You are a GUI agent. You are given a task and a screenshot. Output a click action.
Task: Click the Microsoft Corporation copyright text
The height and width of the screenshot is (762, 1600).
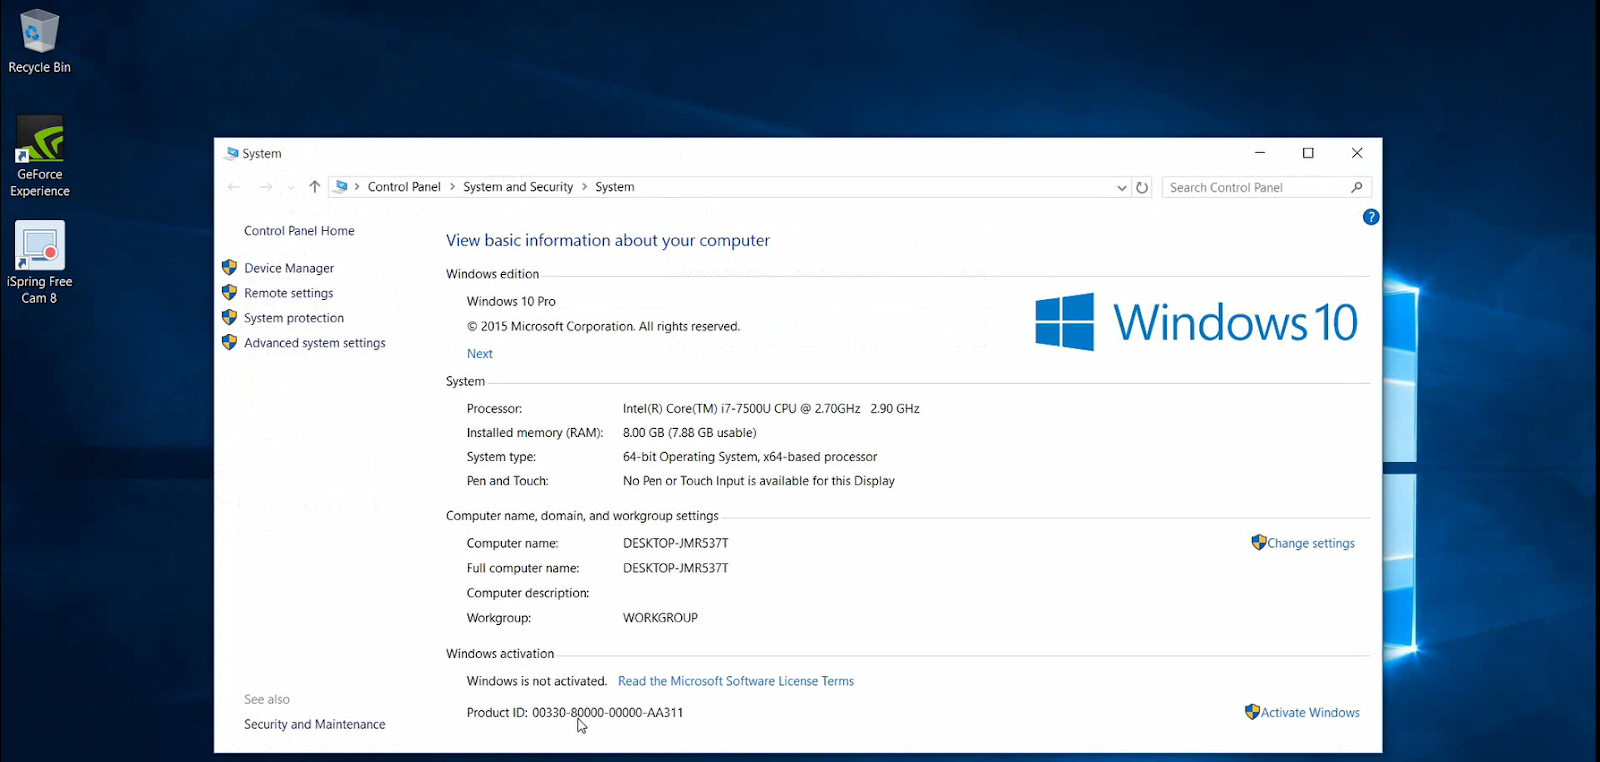click(x=603, y=326)
